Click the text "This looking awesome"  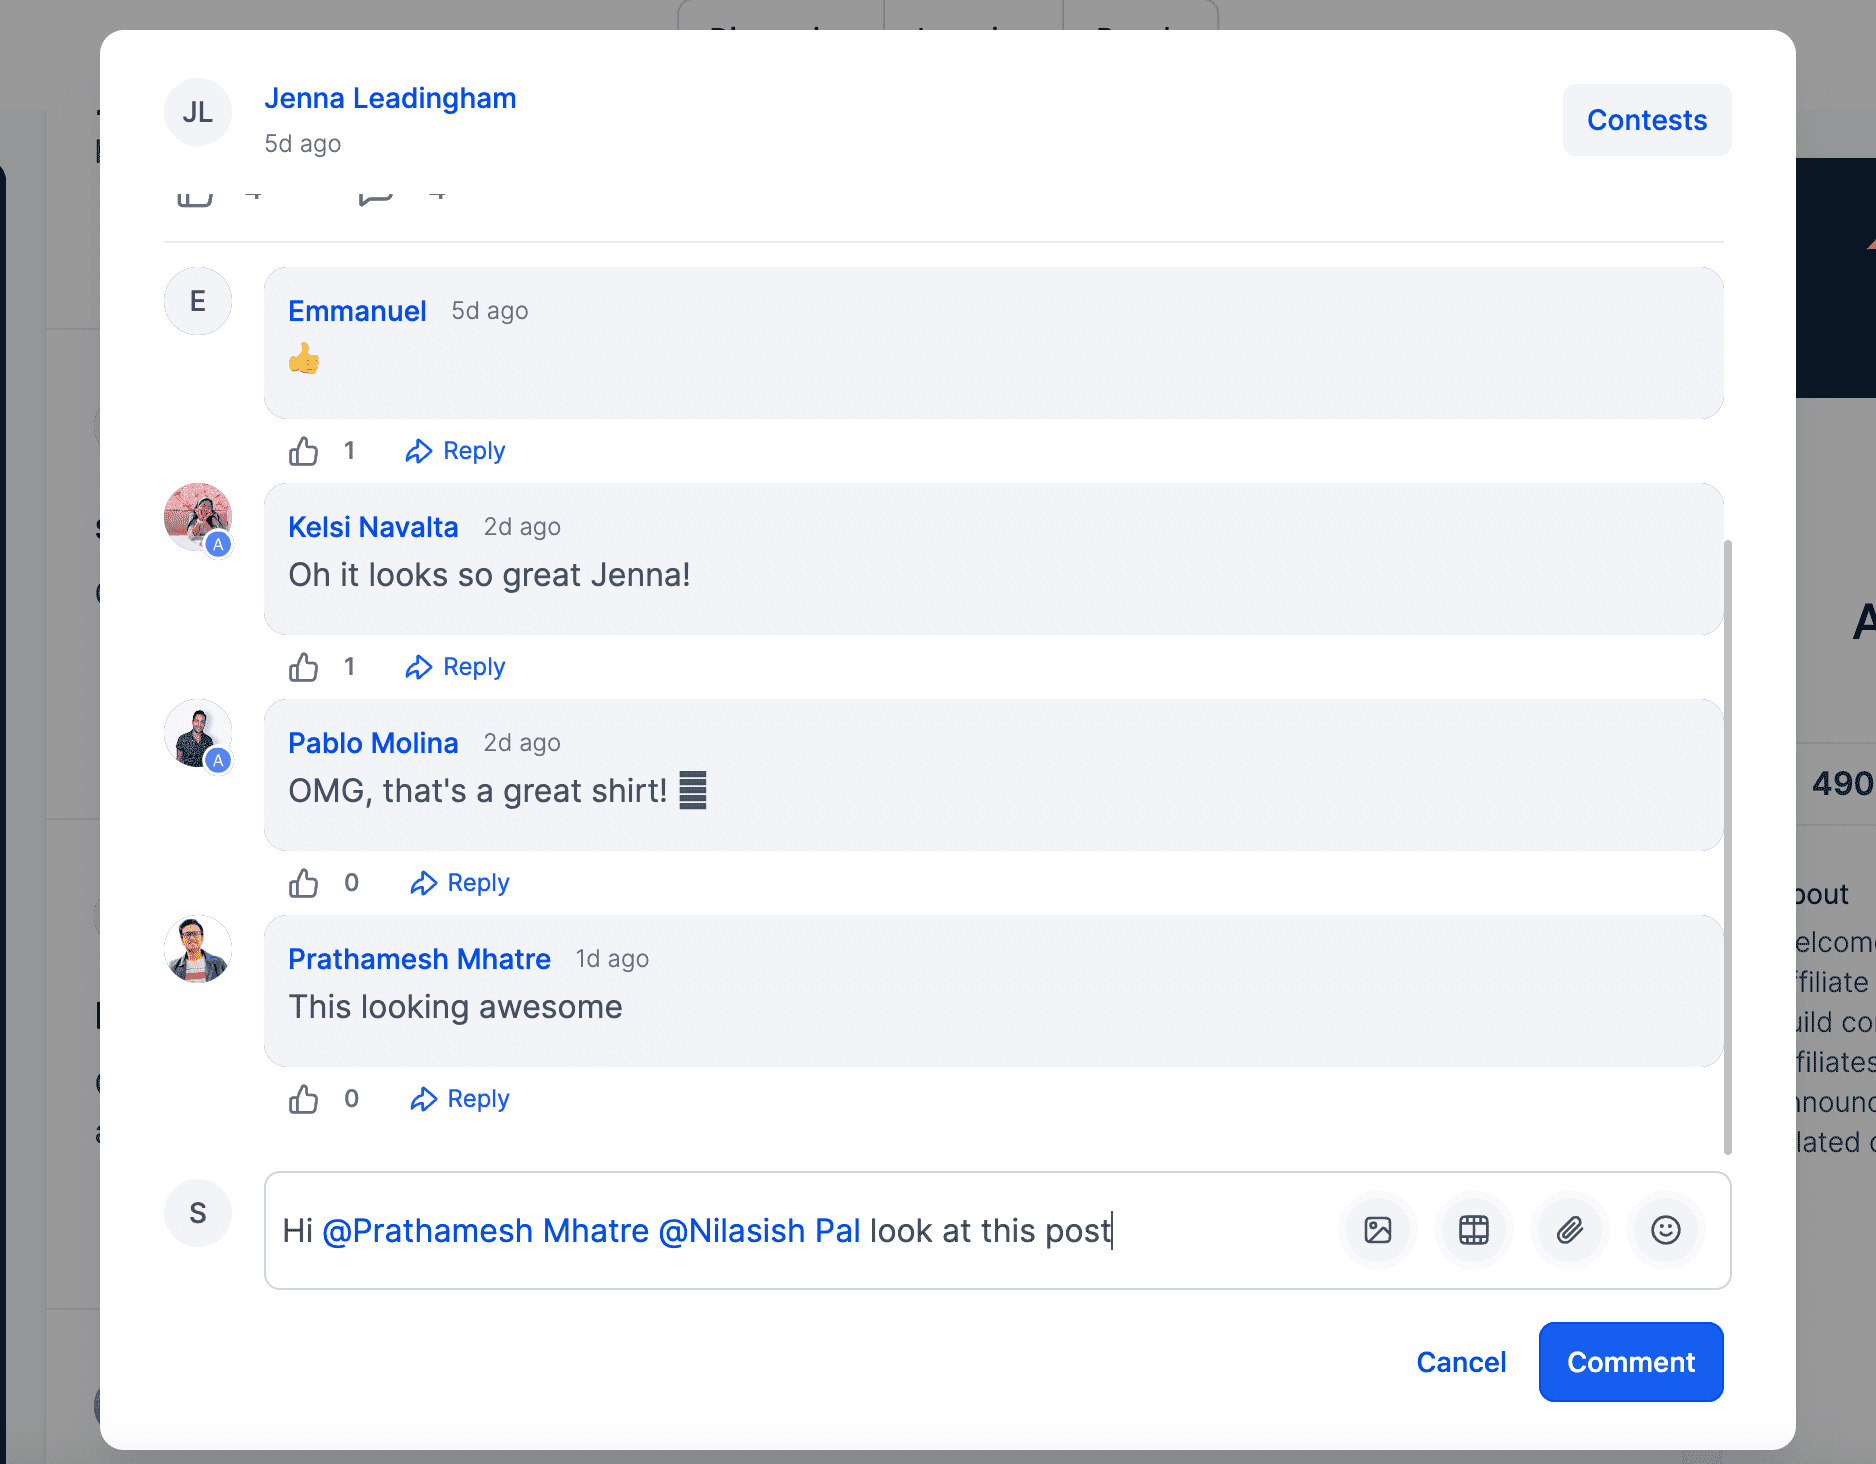[x=455, y=1007]
